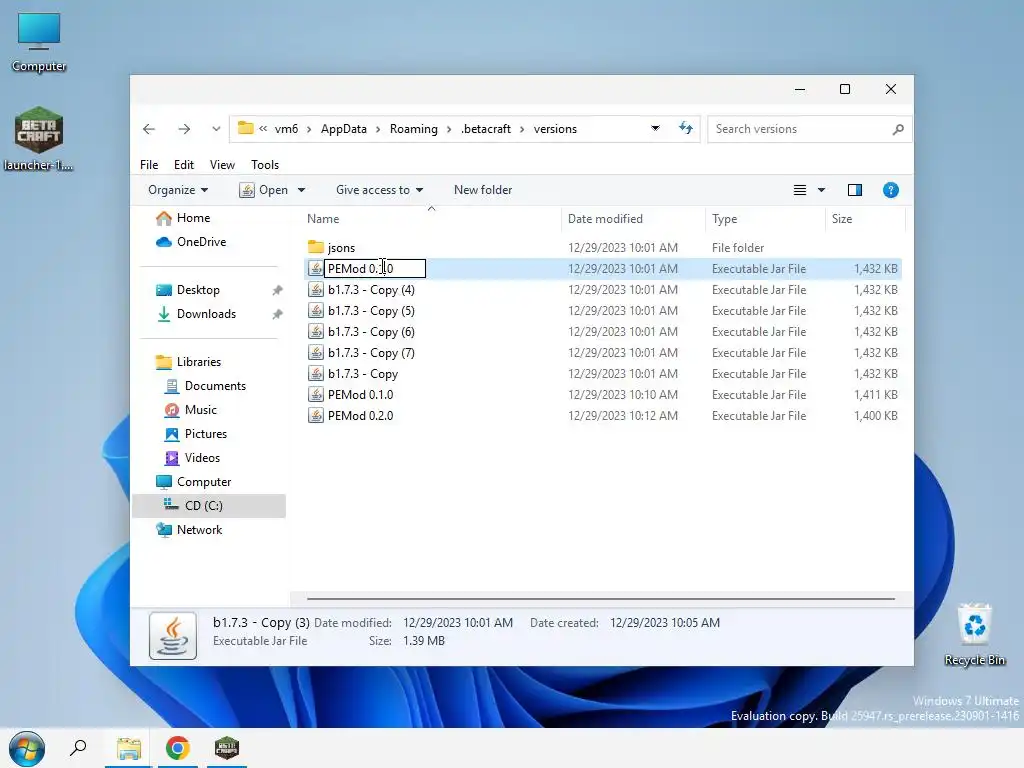Select the PEMod 0.1.0 jar icon
Image resolution: width=1024 pixels, height=768 pixels.
pos(316,395)
